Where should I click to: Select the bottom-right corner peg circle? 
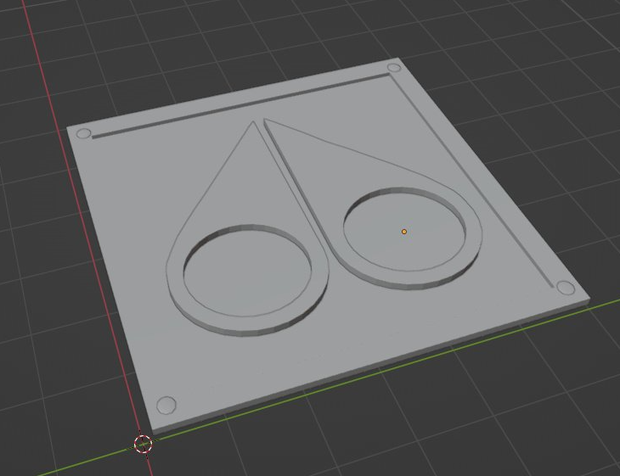565,288
